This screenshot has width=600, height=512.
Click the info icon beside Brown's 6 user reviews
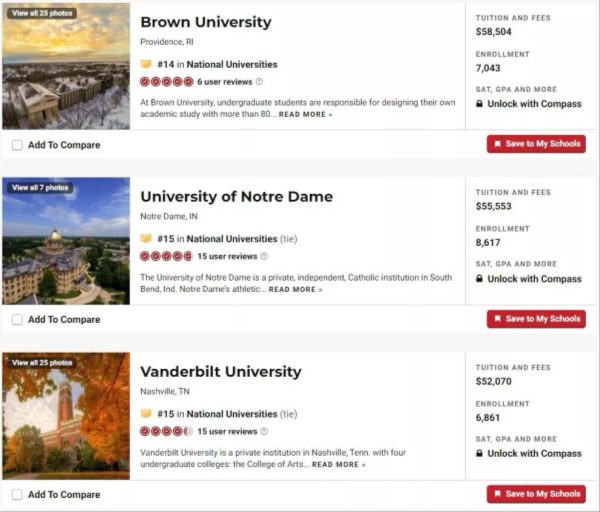(259, 82)
